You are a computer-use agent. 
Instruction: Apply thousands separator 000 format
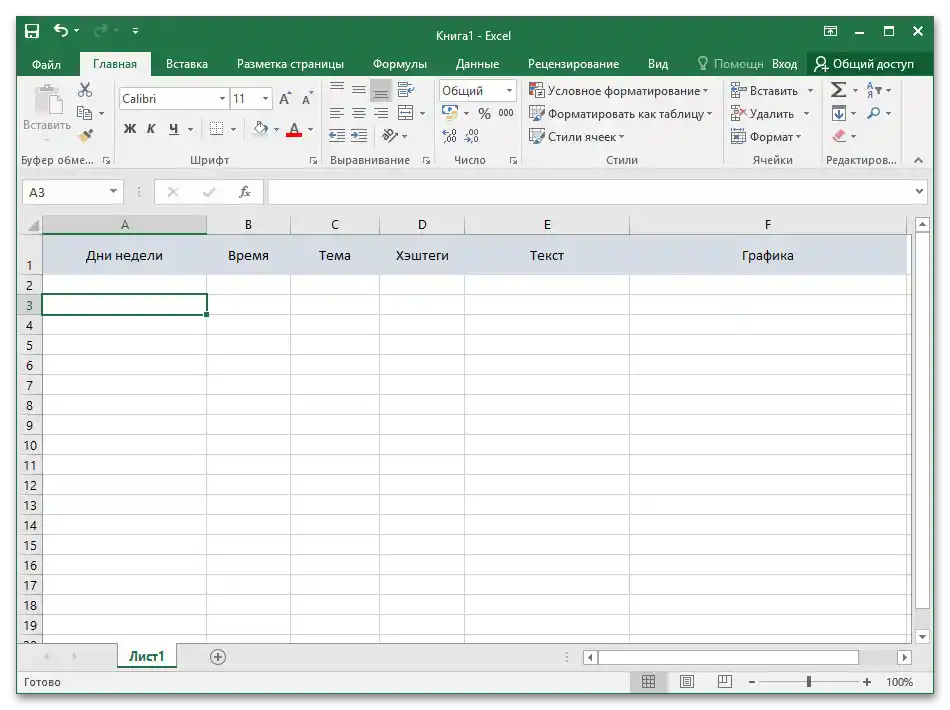(x=506, y=113)
